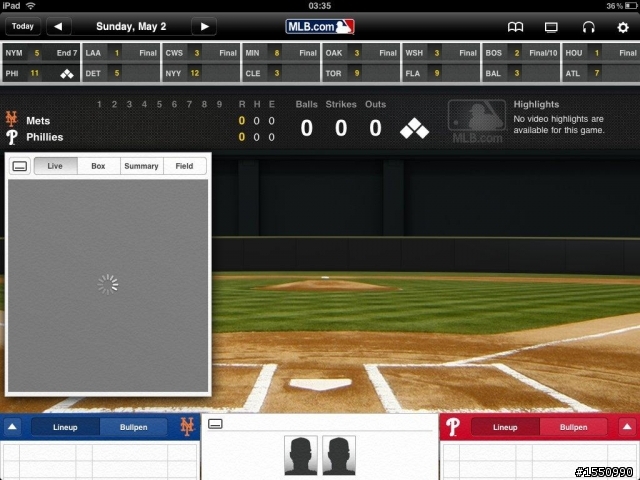
Task: Switch to the Summary tab
Action: 141,166
